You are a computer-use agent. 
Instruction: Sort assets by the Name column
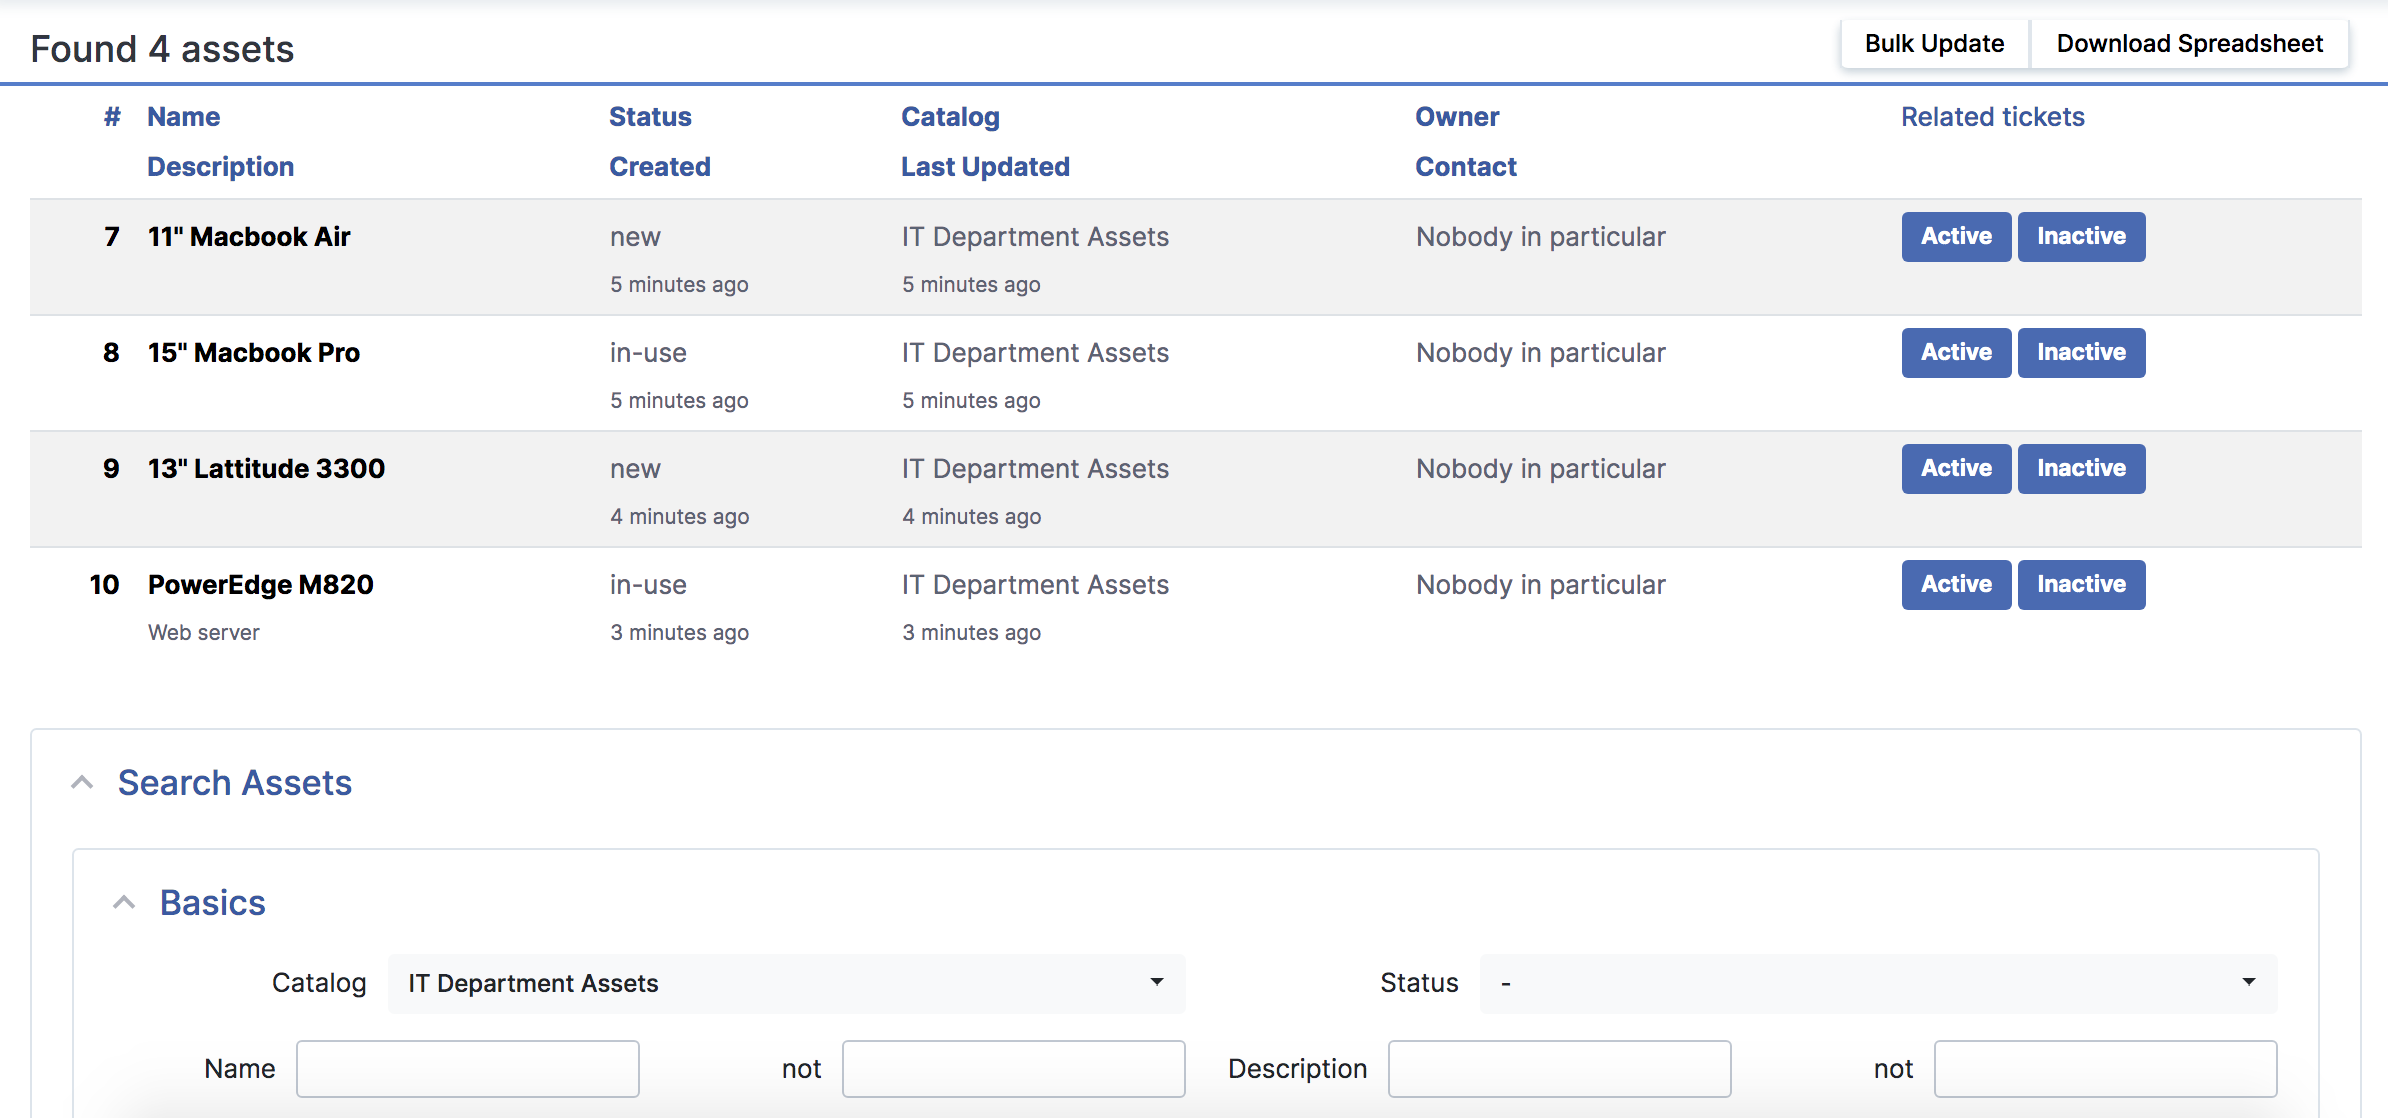(184, 116)
